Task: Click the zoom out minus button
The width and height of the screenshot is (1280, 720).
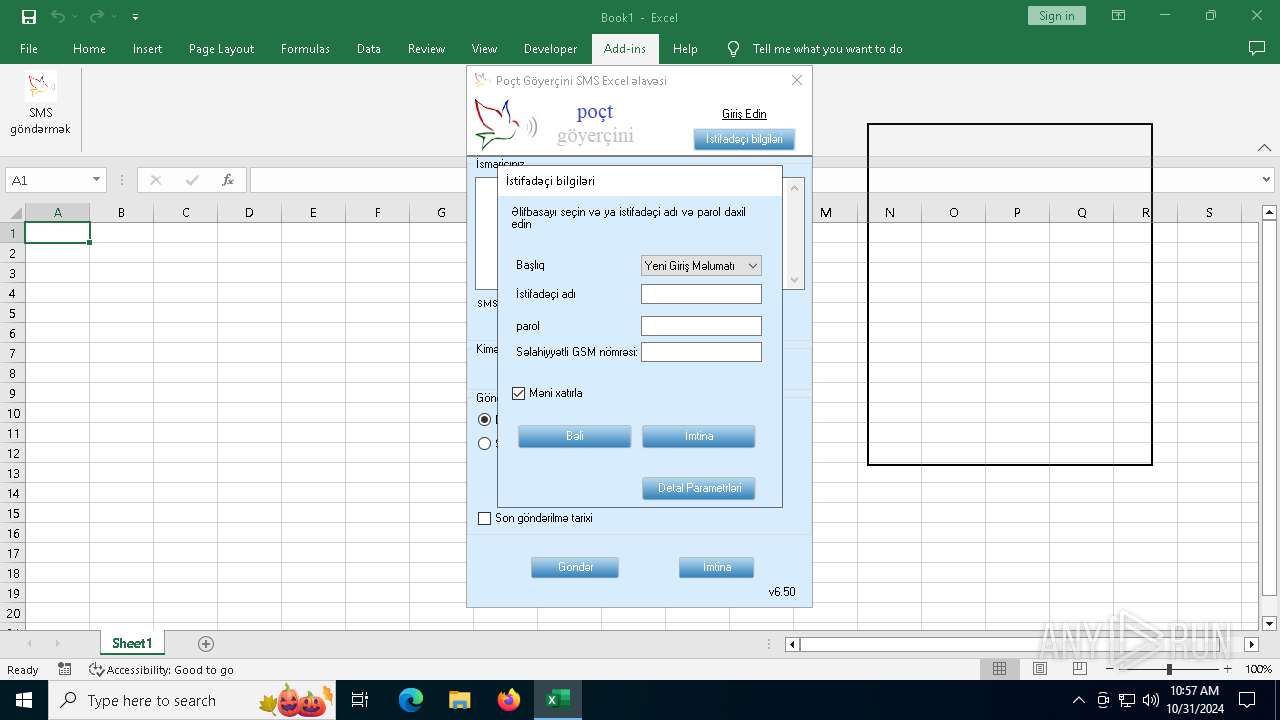Action: [x=1110, y=669]
